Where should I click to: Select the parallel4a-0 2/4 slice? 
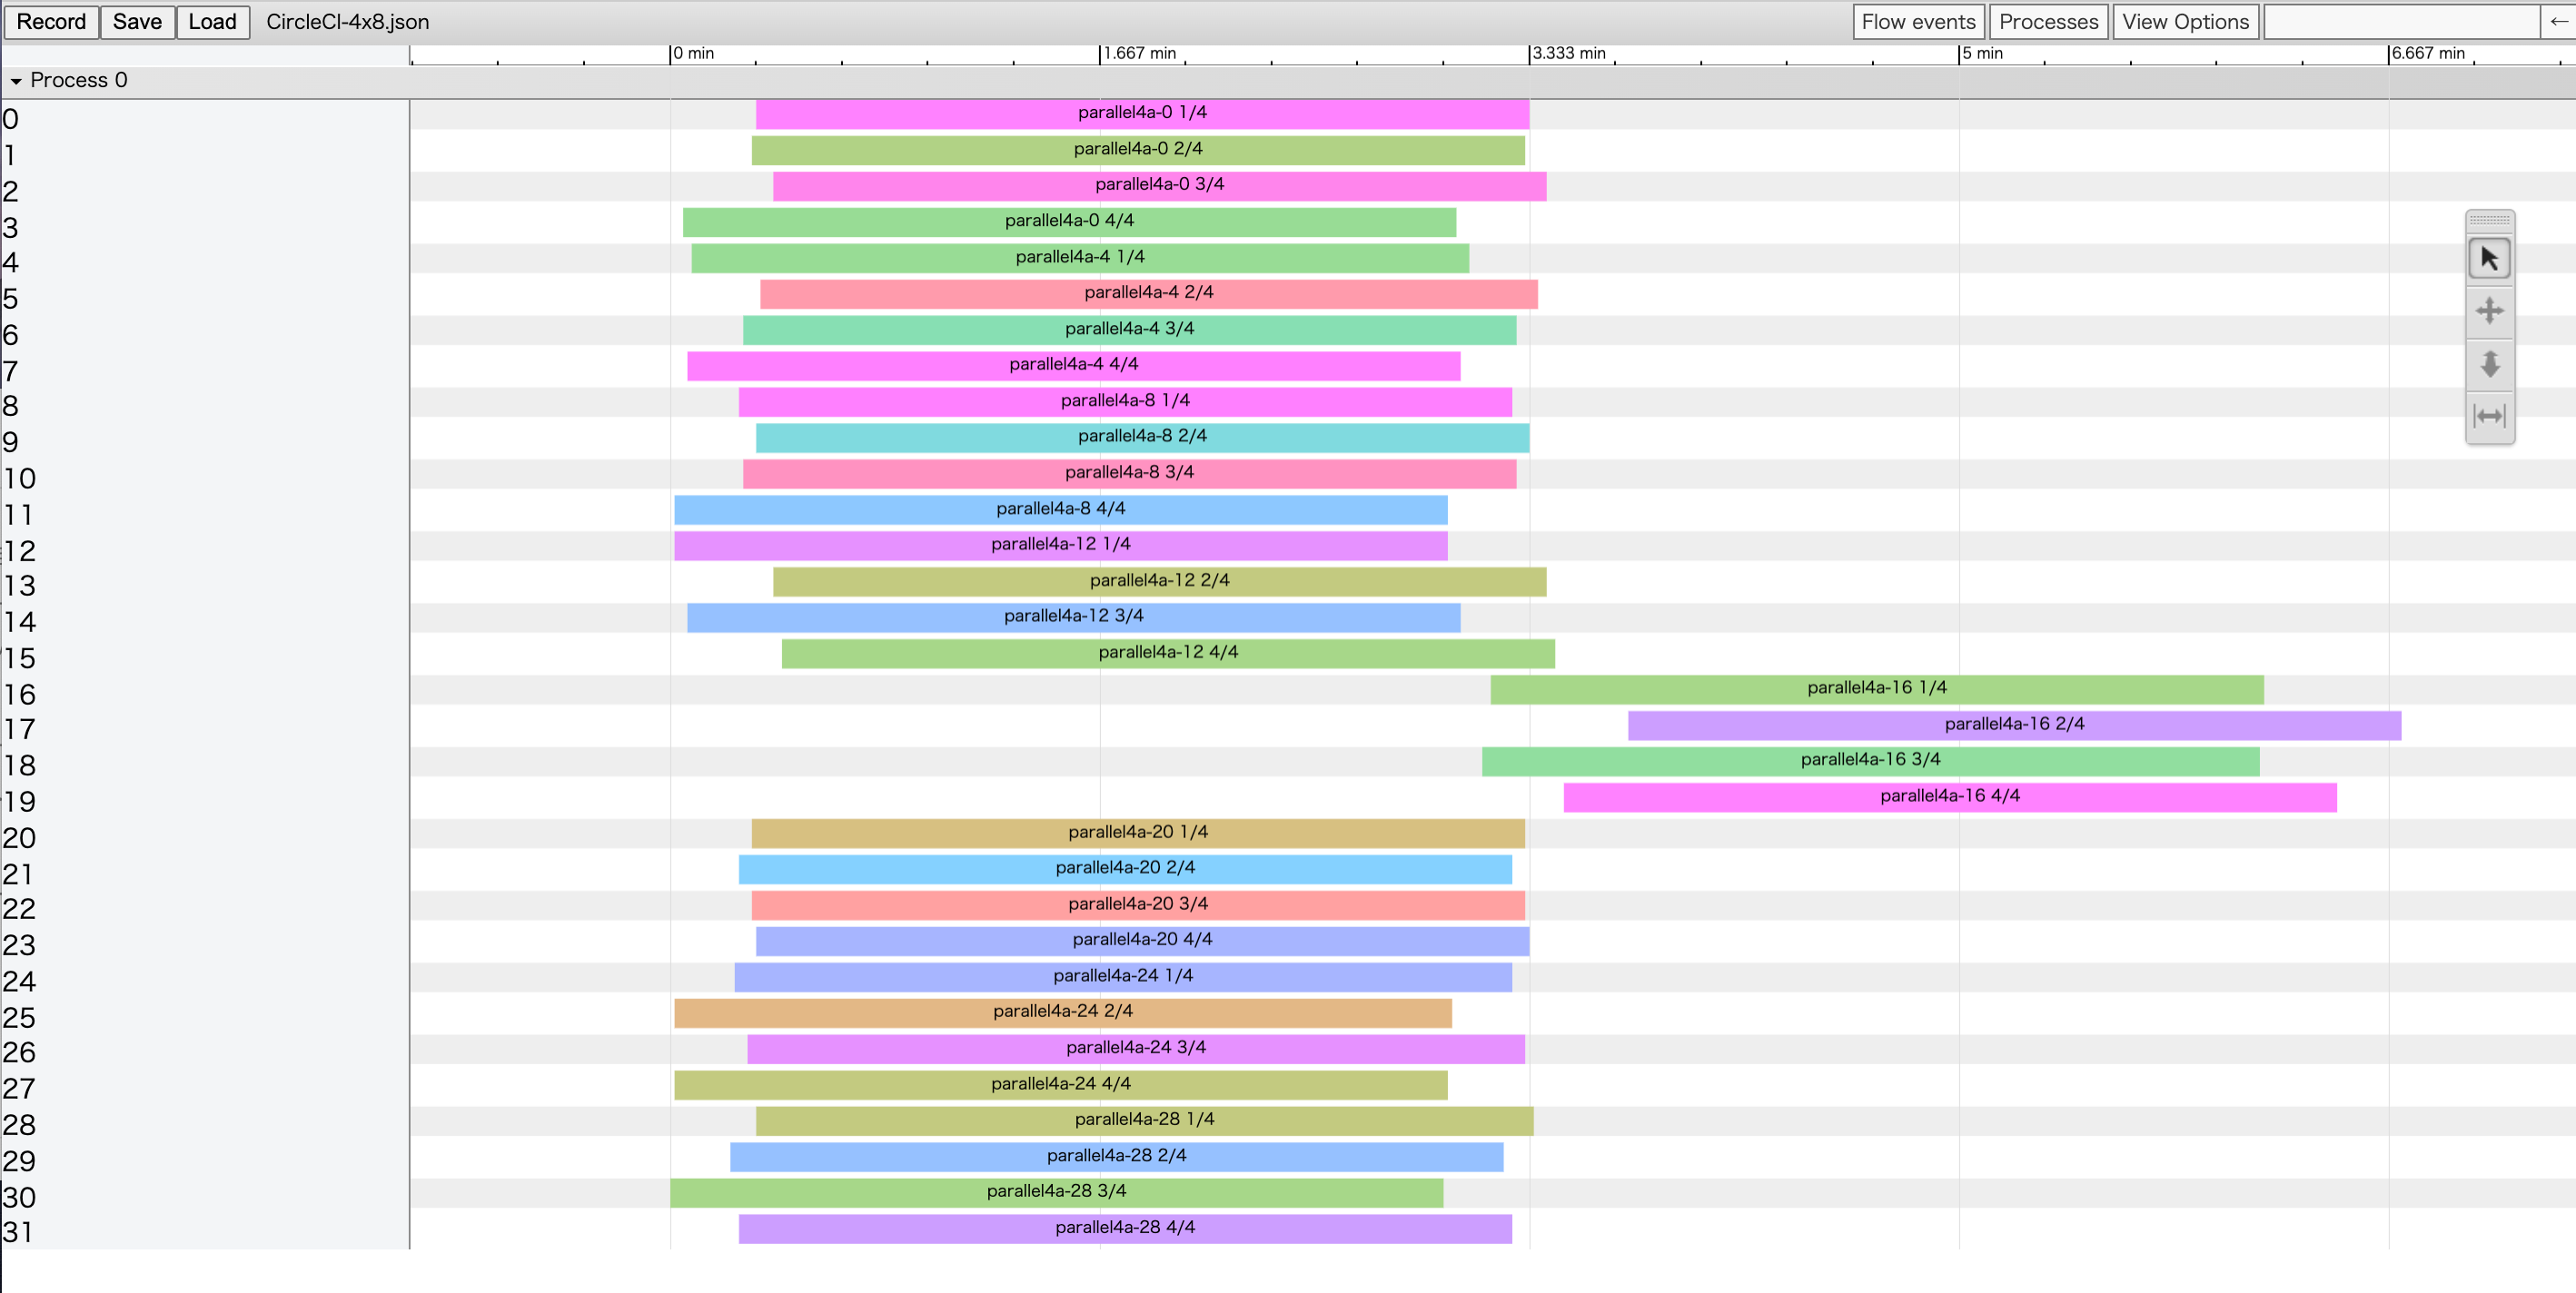tap(1138, 150)
